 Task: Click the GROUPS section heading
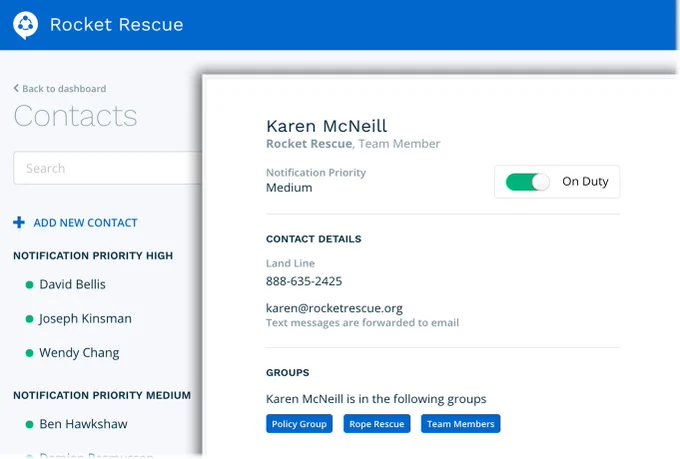(x=288, y=373)
